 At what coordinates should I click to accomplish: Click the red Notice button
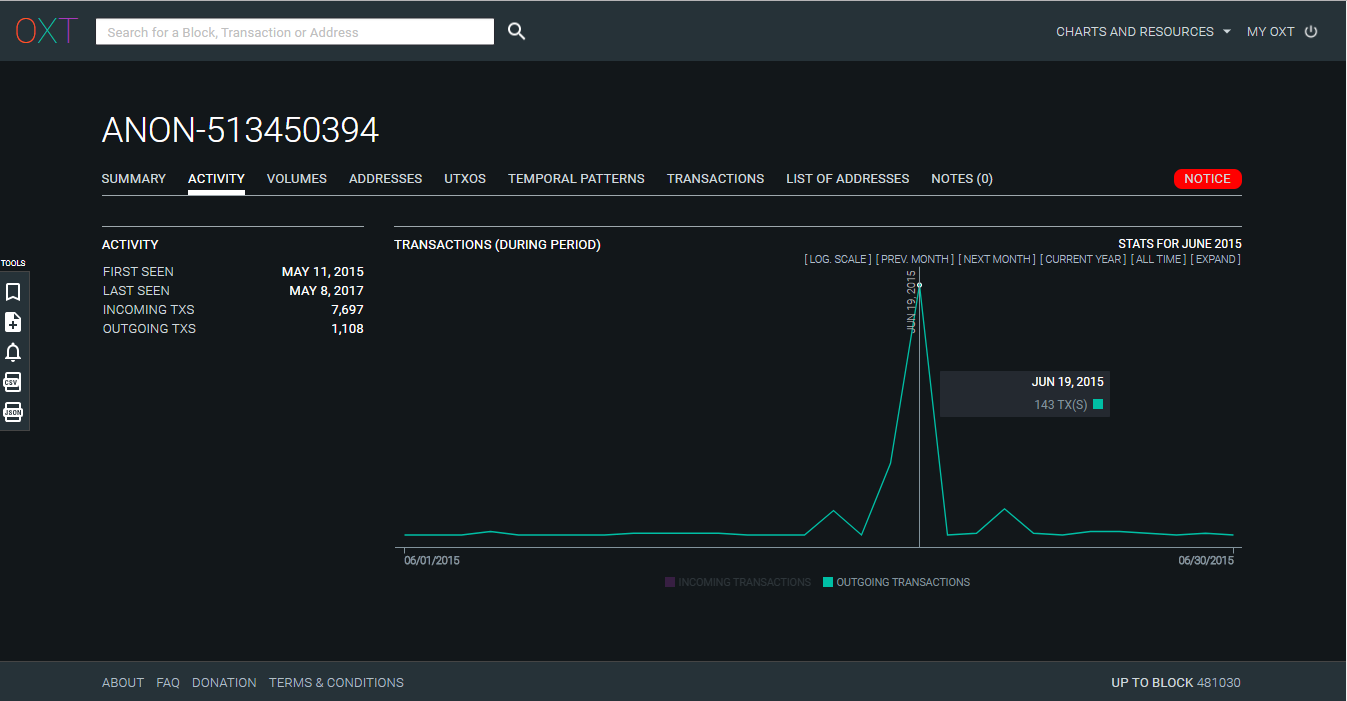[1207, 179]
